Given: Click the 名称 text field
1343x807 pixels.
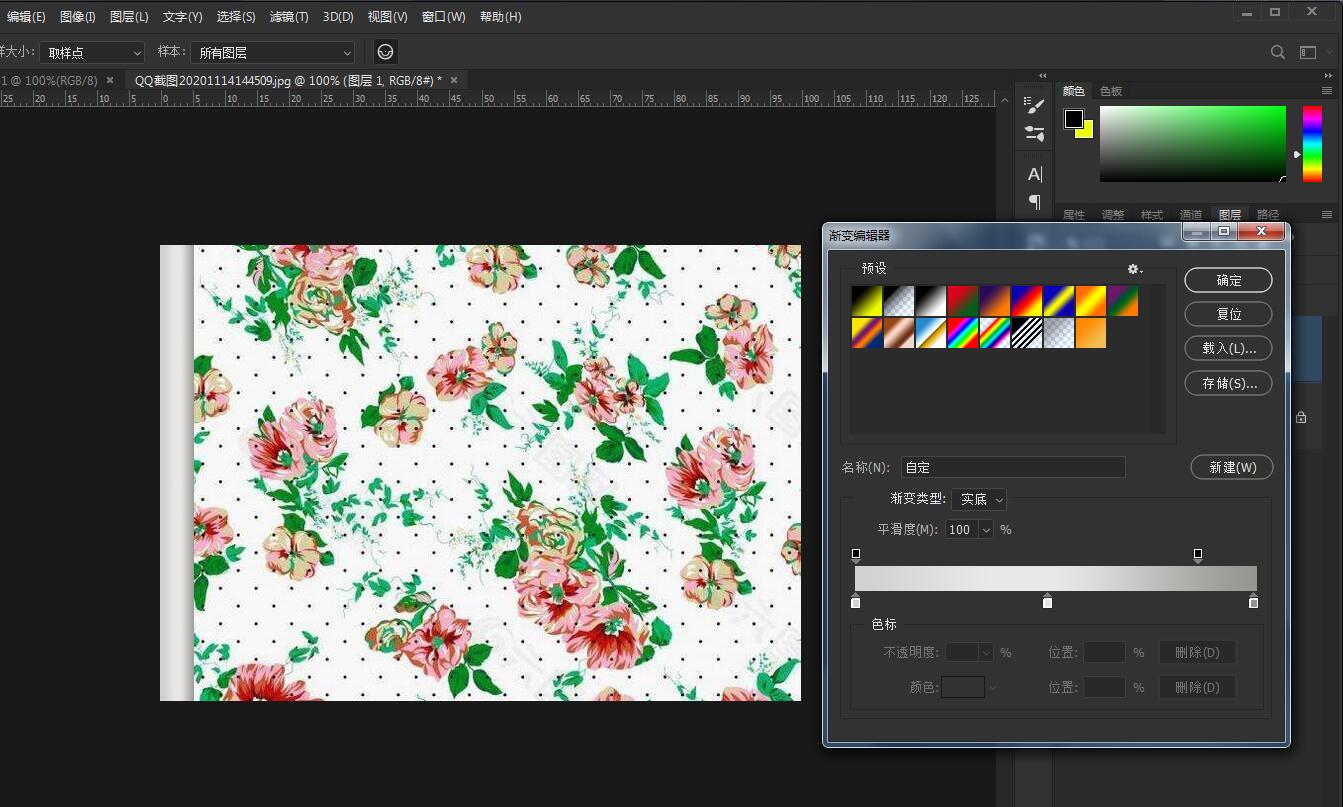Looking at the screenshot, I should tap(1012, 467).
